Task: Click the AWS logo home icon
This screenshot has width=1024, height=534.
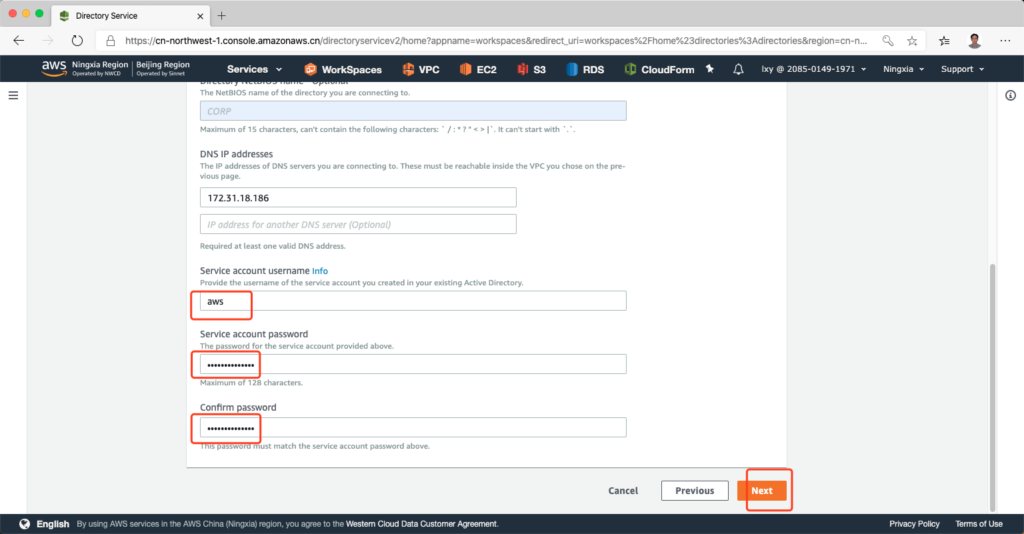Action: (53, 69)
